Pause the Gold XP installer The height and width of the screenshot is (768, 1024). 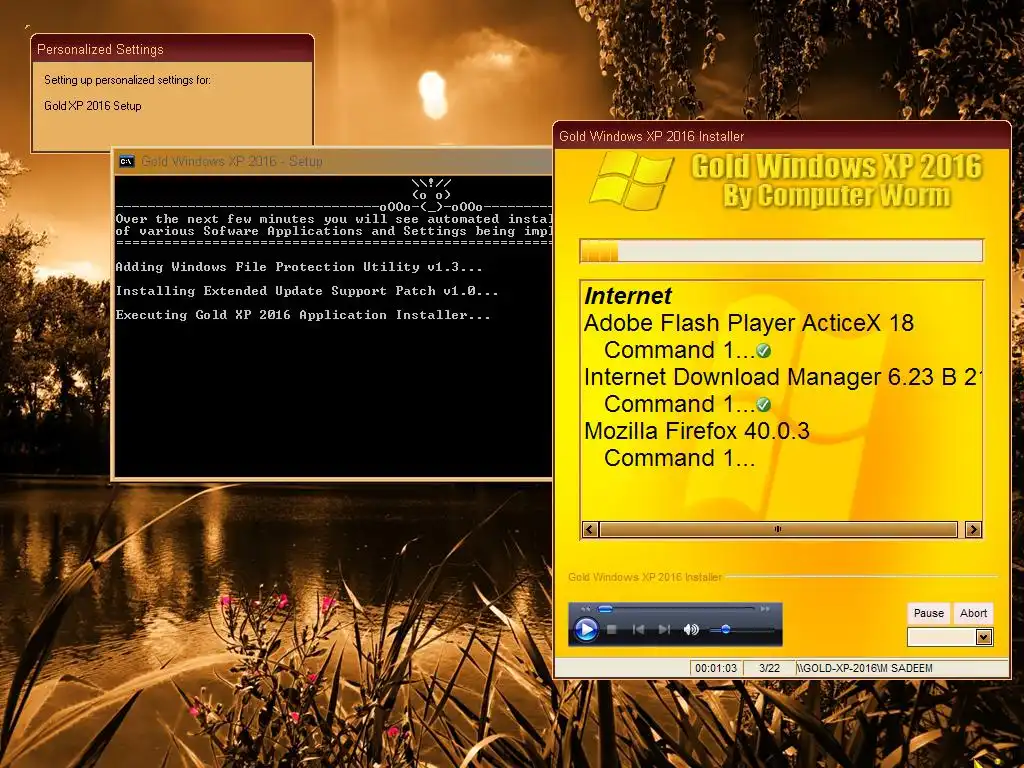tap(929, 613)
